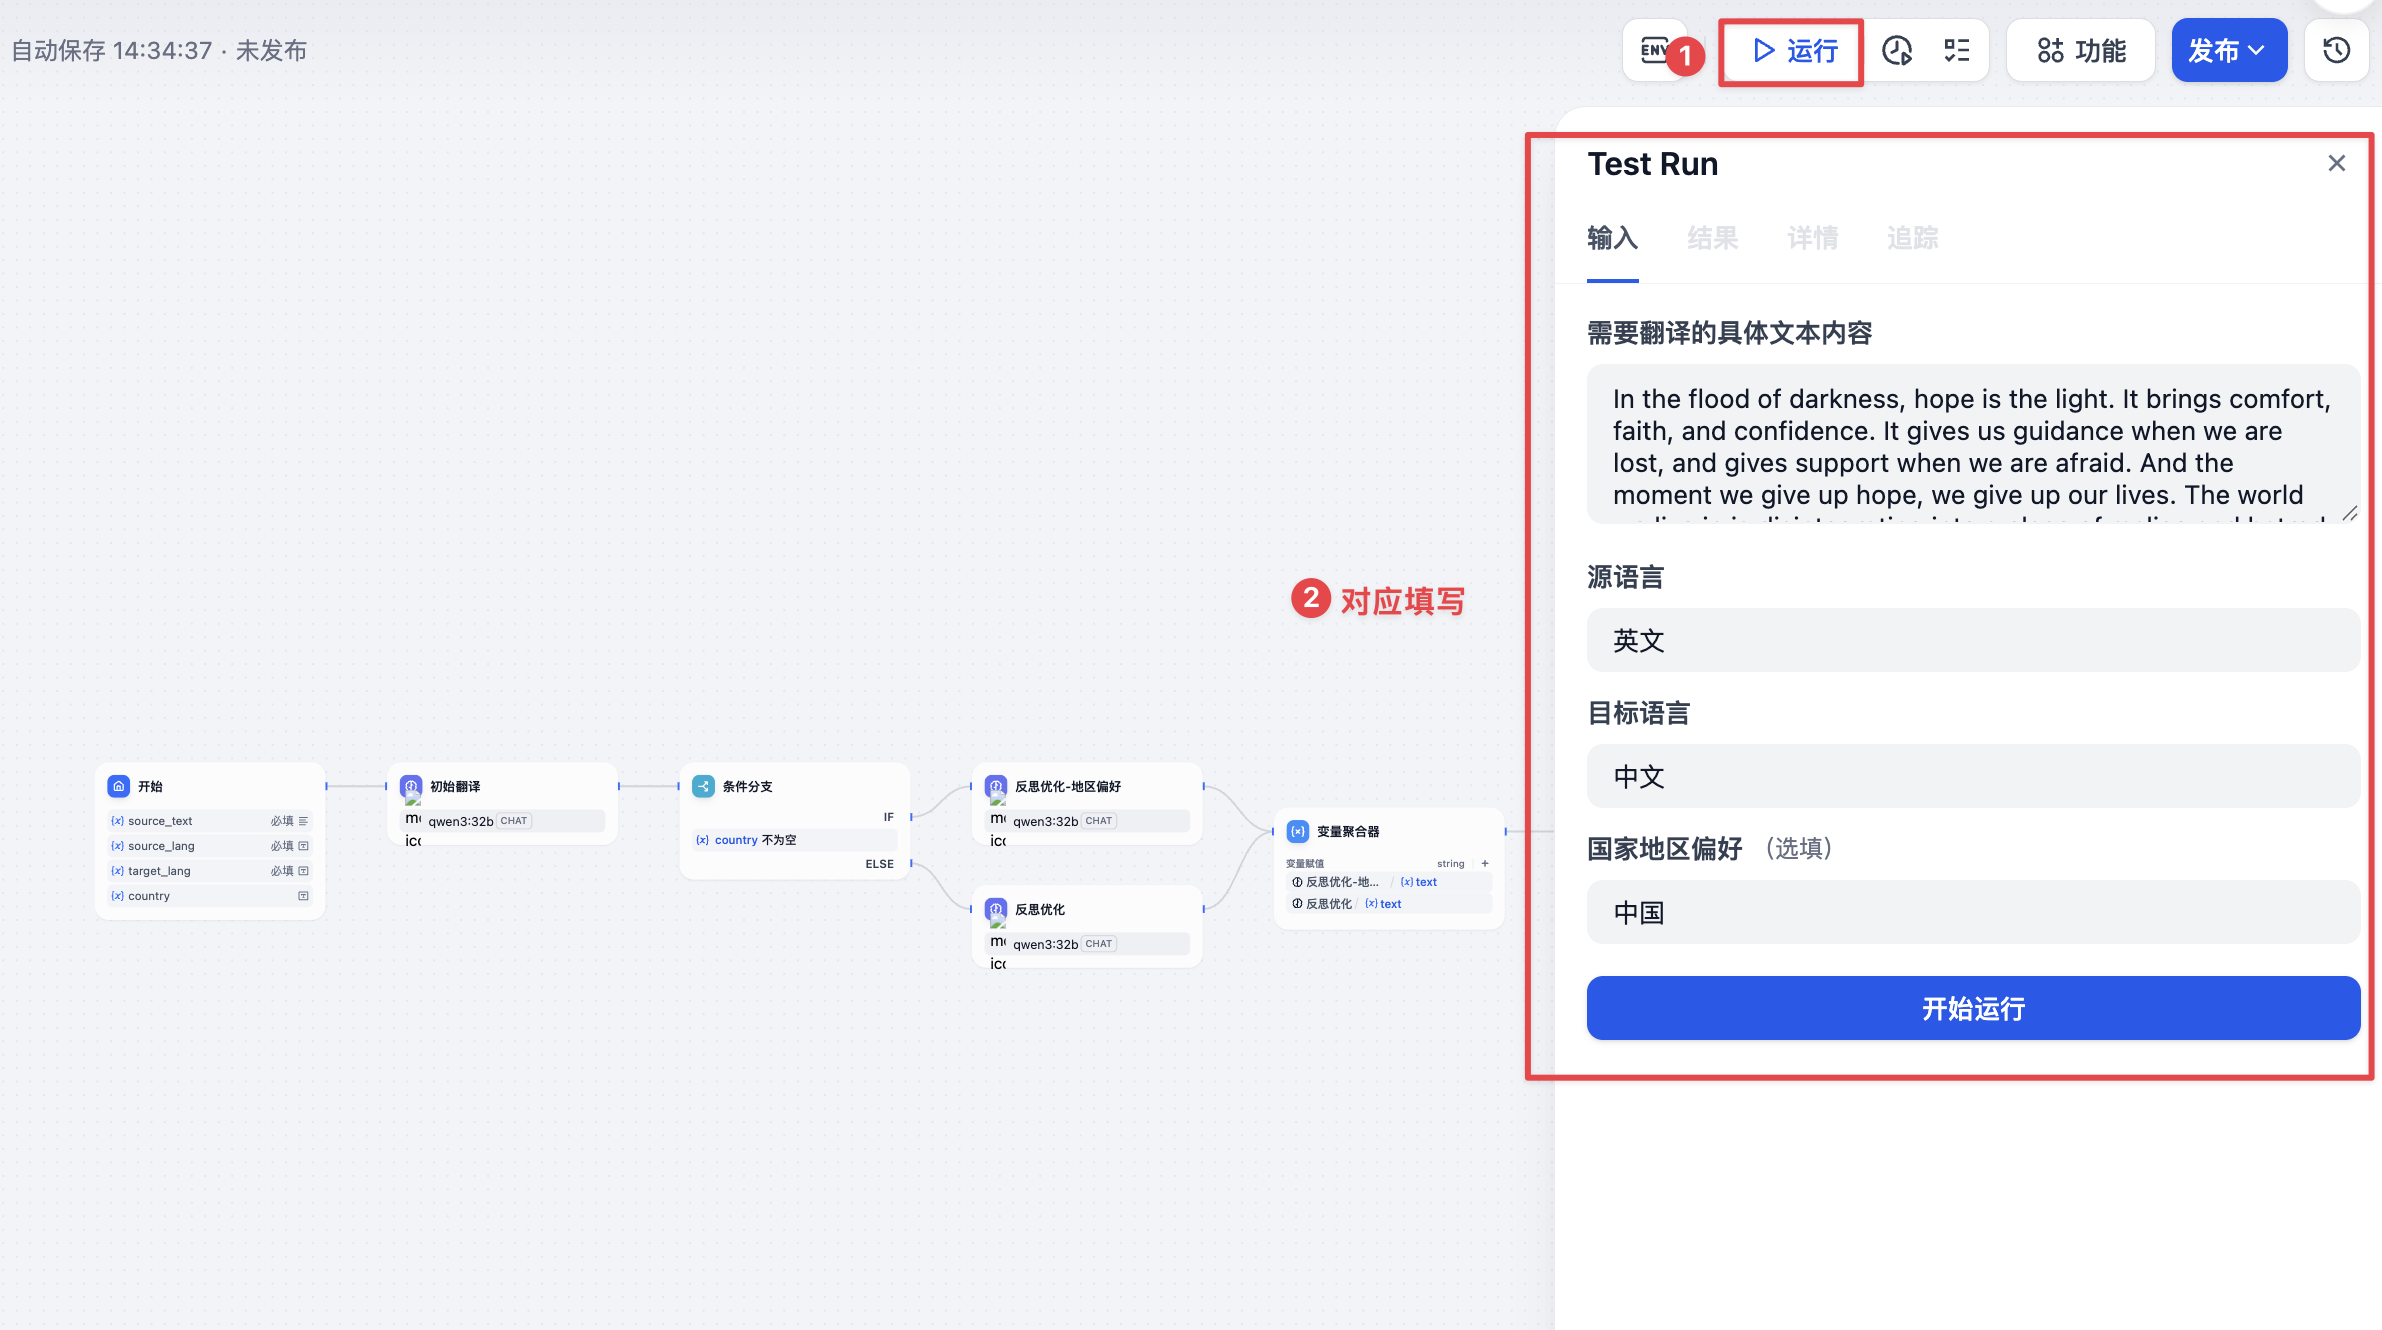The width and height of the screenshot is (2382, 1330).
Task: Switch to the 输入 tab
Action: click(1612, 238)
